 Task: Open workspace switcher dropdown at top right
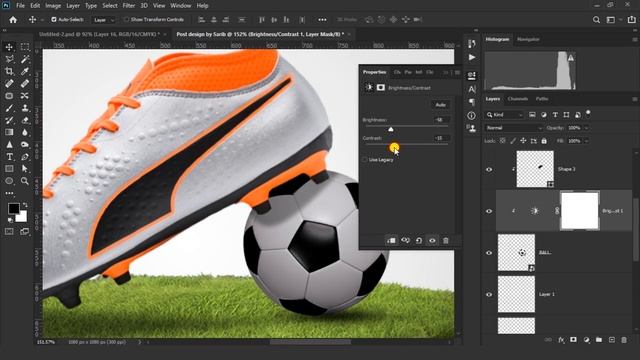[x=613, y=20]
